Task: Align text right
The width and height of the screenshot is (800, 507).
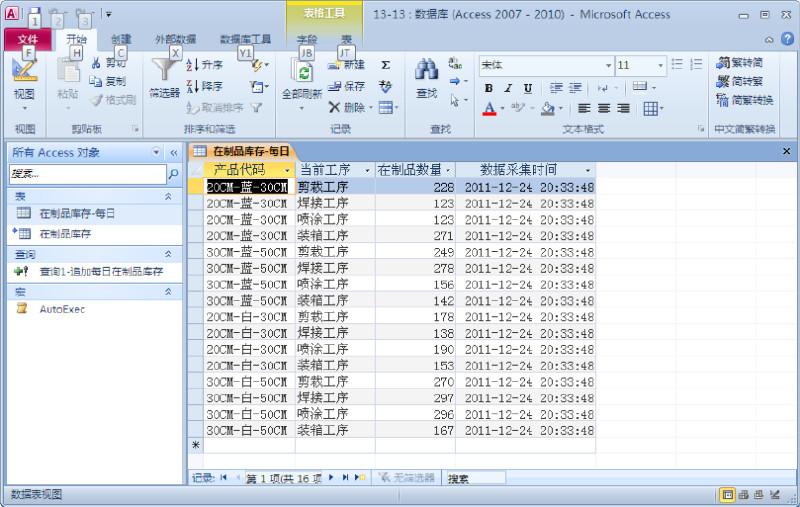Action: tap(623, 108)
